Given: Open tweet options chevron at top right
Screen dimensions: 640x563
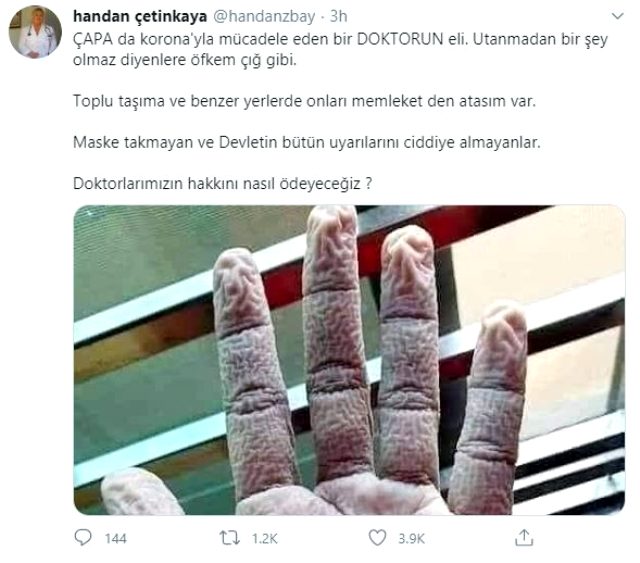Looking at the screenshot, I should (x=618, y=16).
